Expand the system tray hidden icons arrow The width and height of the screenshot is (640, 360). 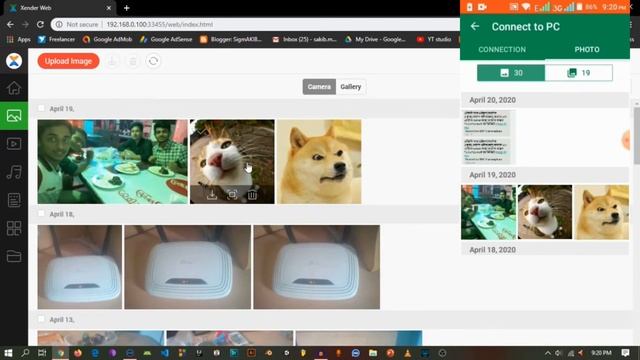point(548,353)
